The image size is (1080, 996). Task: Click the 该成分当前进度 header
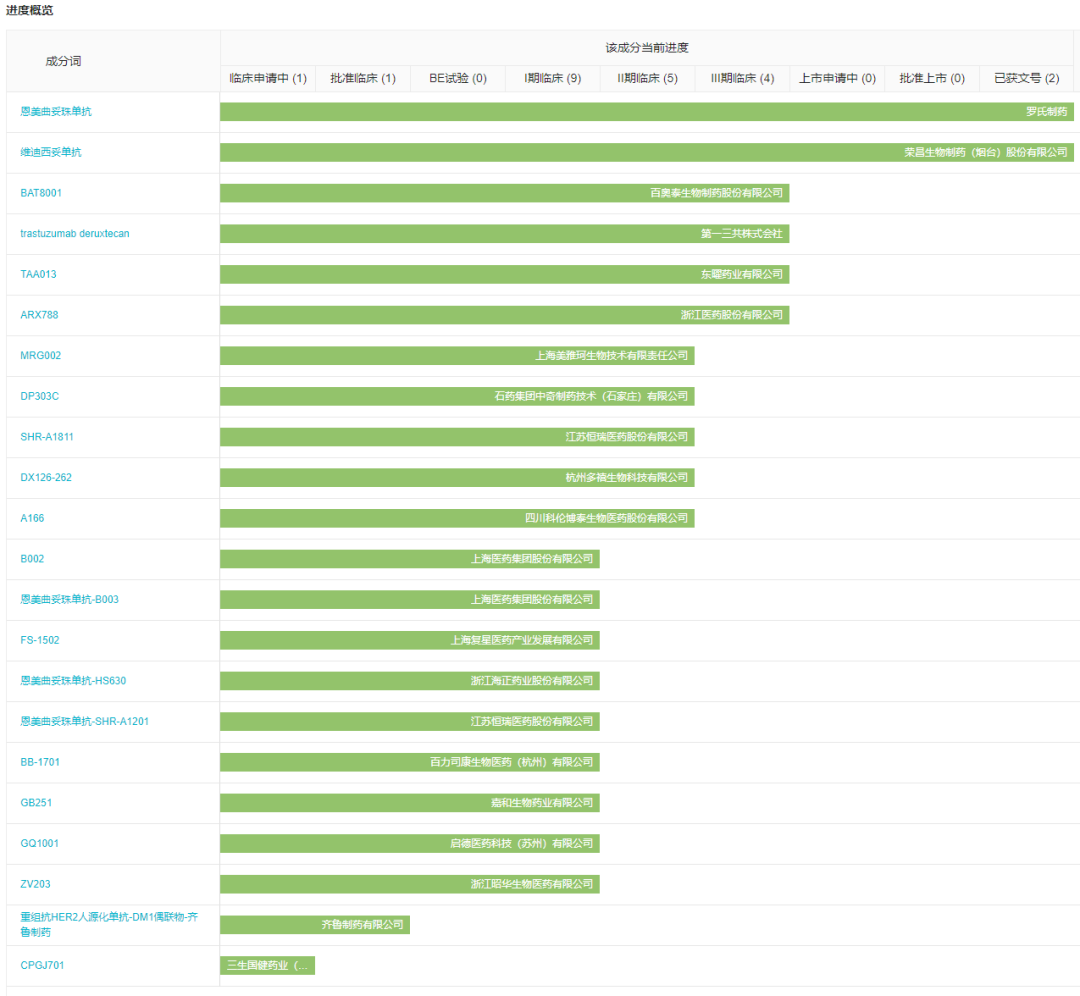647,48
